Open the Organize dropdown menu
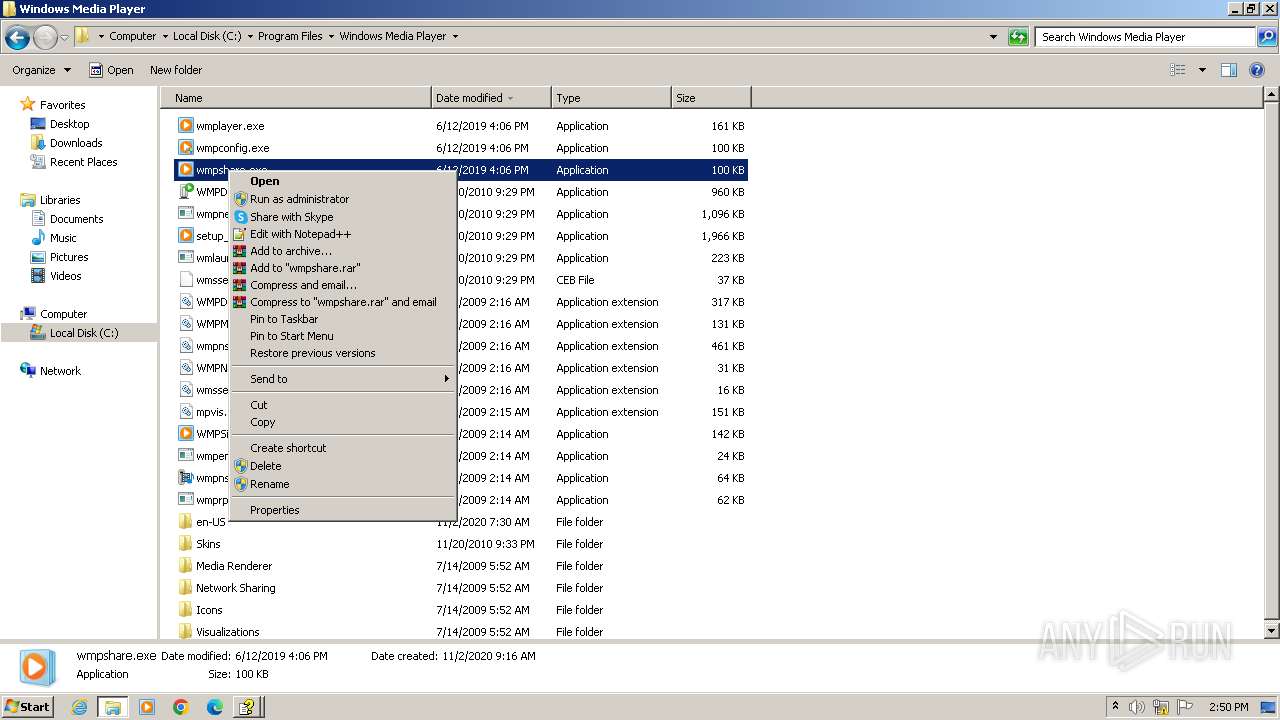 coord(42,70)
